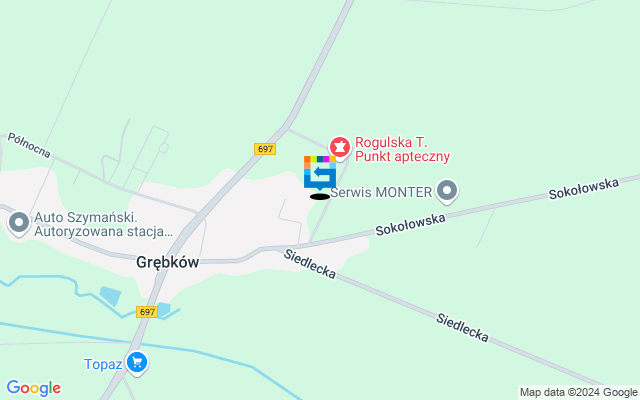Click the upper Siedlecka street label
This screenshot has width=640, height=400.
(x=310, y=264)
